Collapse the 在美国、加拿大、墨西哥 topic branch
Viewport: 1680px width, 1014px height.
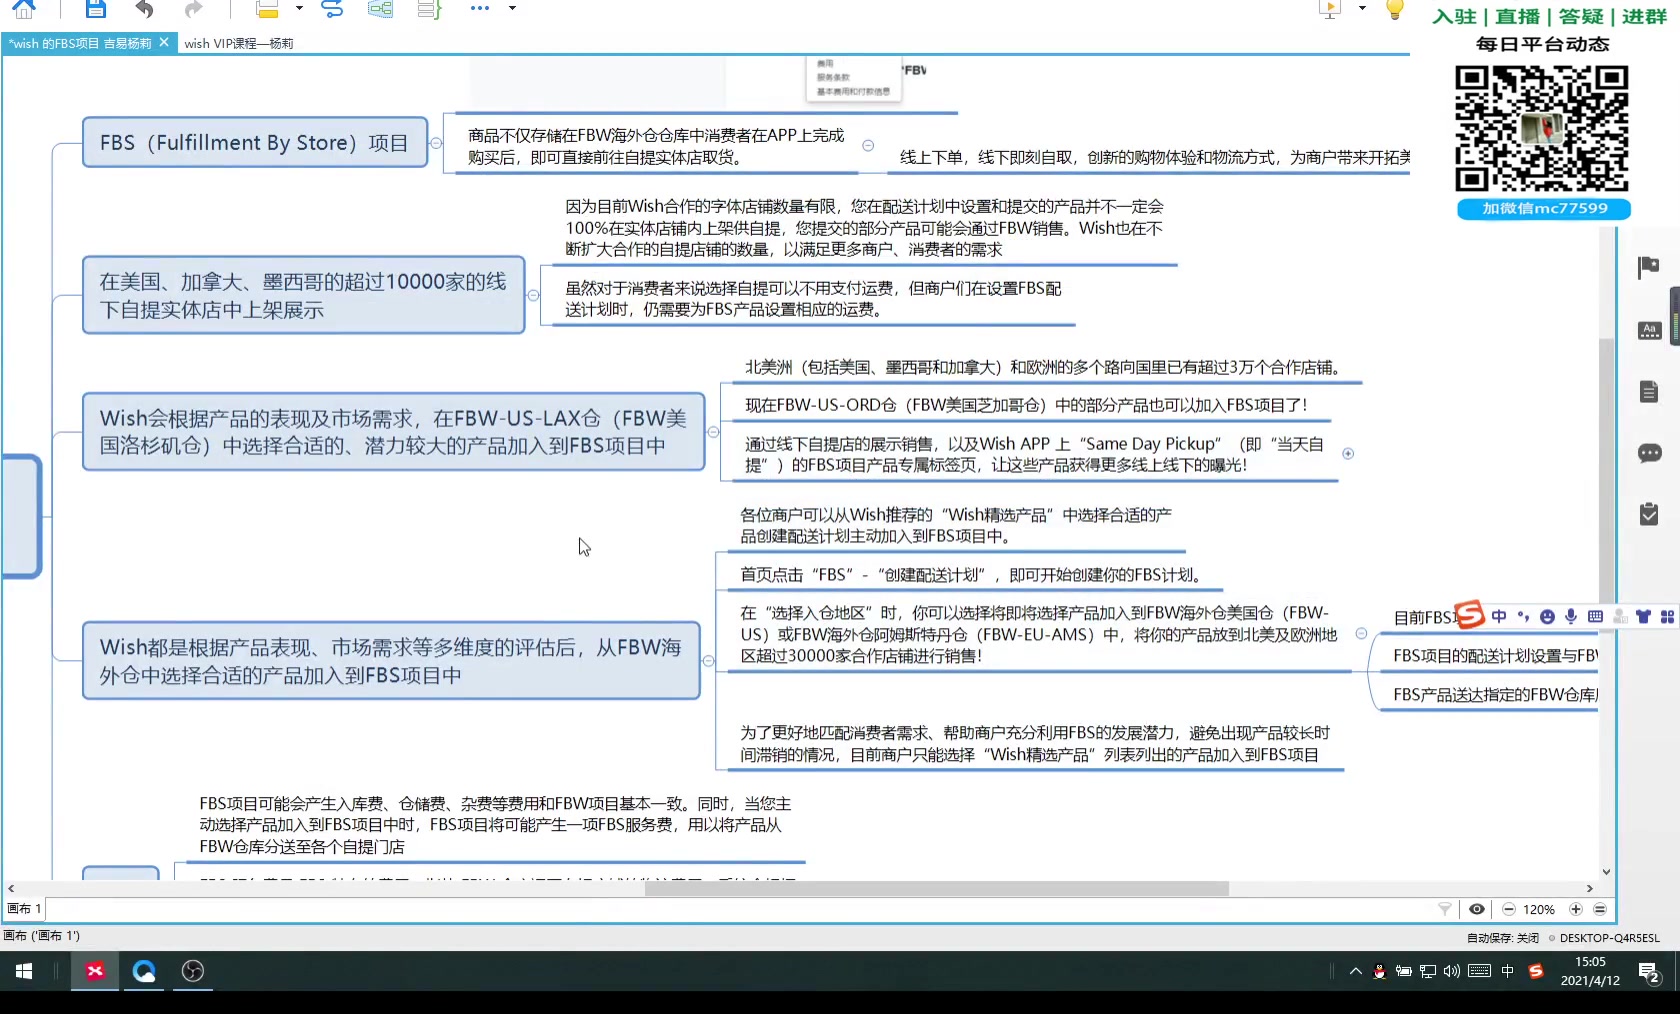click(533, 295)
